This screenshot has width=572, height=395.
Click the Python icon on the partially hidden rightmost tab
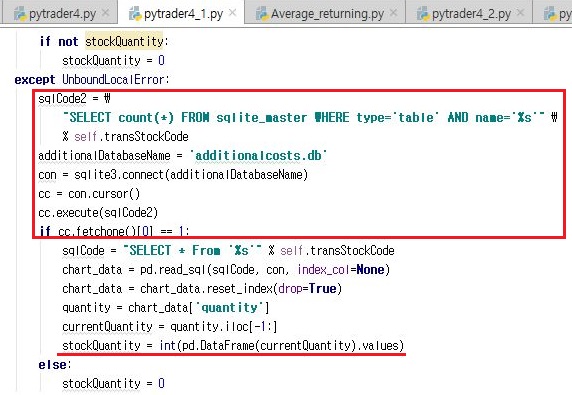coord(549,14)
